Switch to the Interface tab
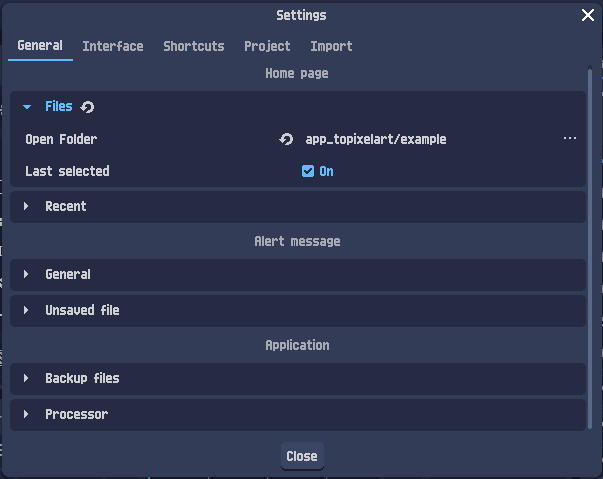The image size is (603, 479). pos(113,47)
